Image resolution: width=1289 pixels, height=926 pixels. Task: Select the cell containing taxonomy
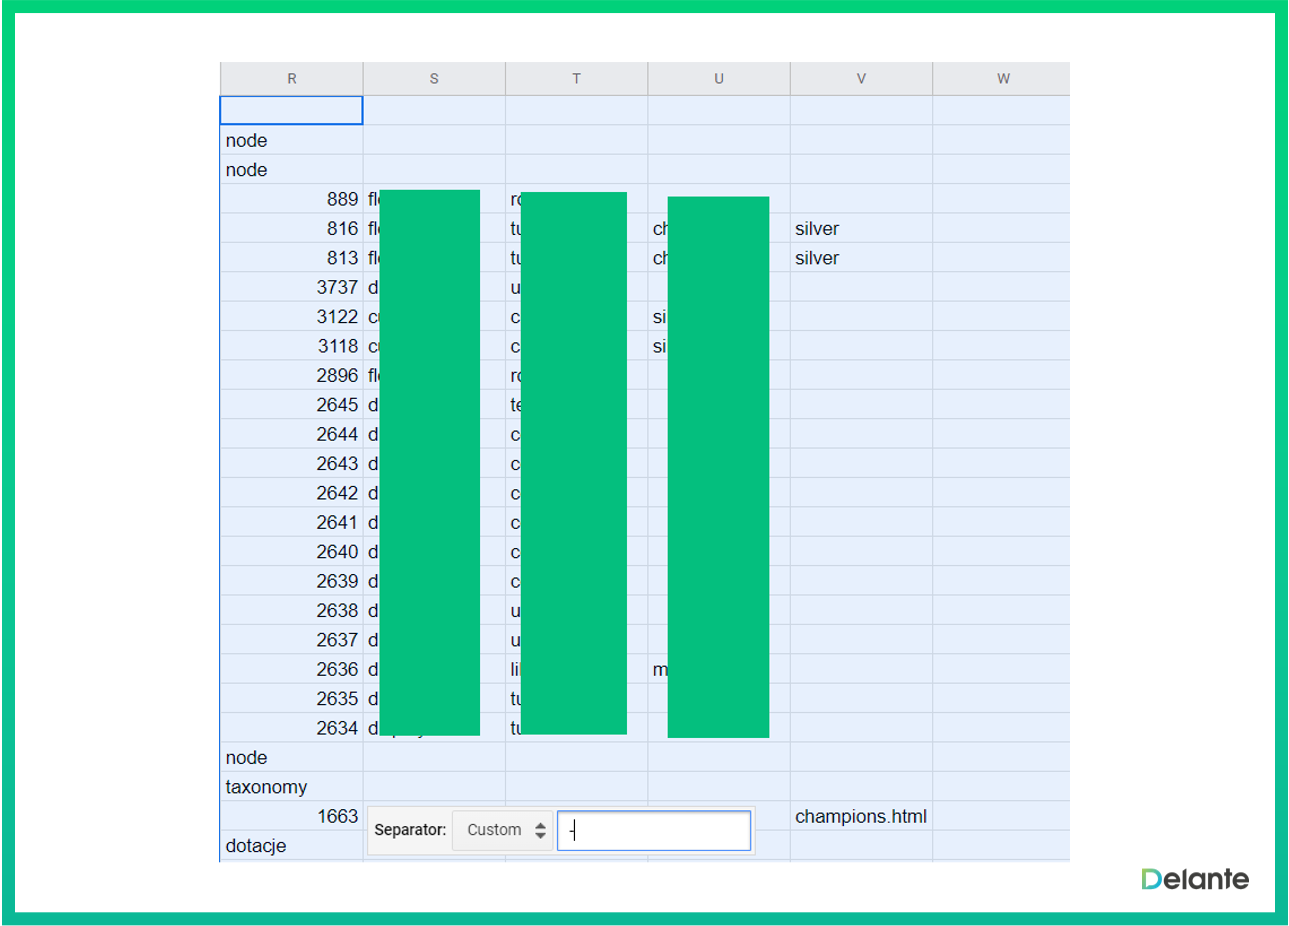point(291,787)
